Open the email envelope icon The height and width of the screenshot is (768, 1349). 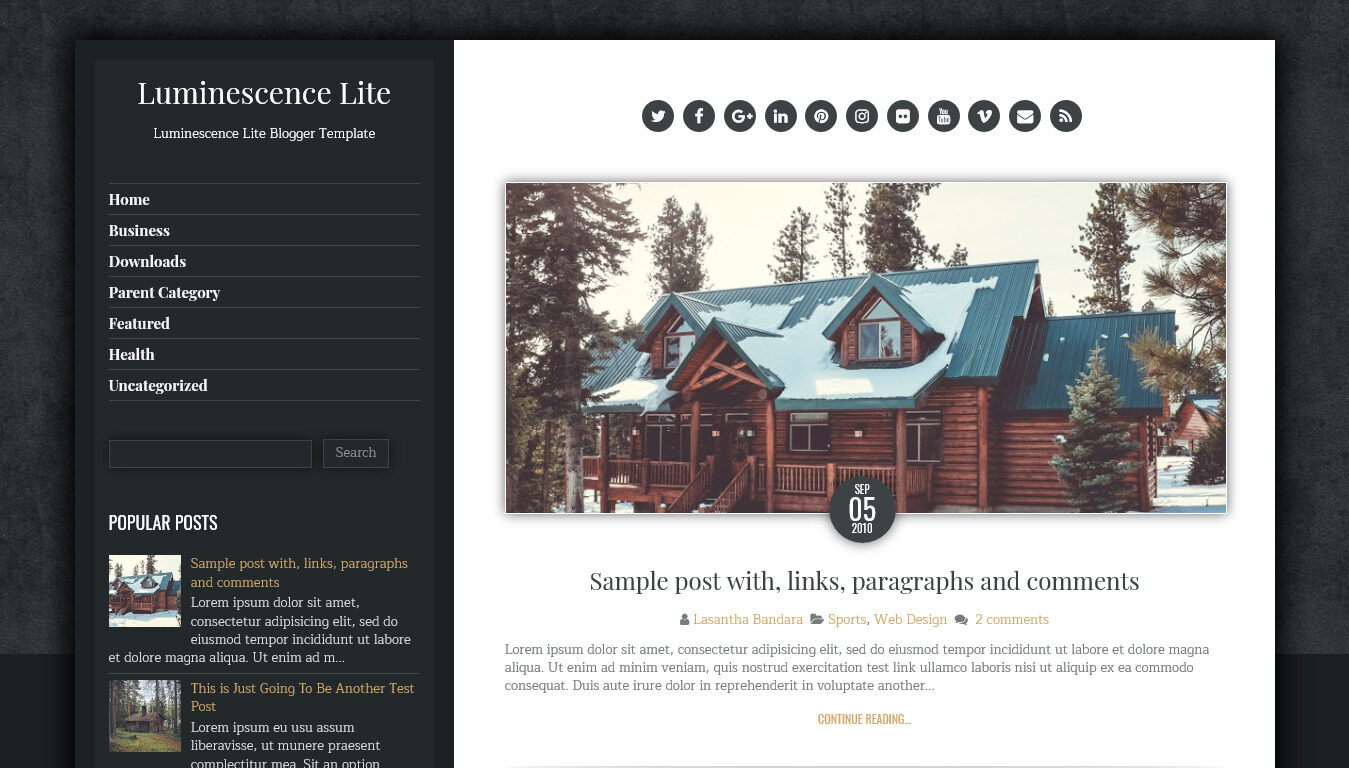(x=1025, y=116)
